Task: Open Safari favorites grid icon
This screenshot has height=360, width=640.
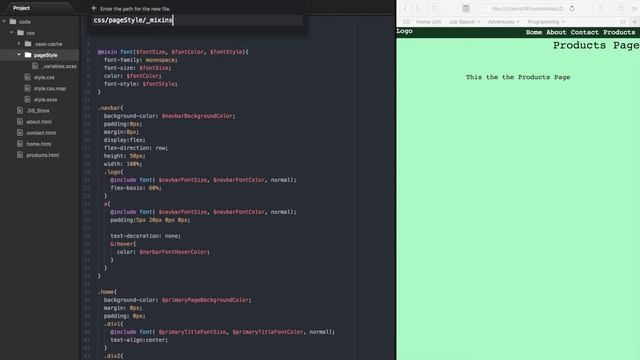Action: tap(406, 22)
